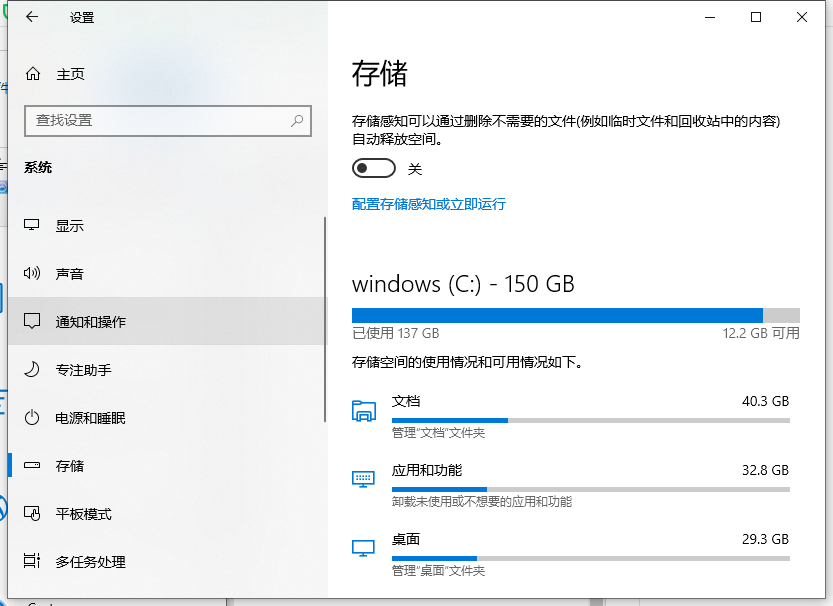Viewport: 833px width, 606px height.
Task: Maximize the Settings window
Action: pos(756,17)
